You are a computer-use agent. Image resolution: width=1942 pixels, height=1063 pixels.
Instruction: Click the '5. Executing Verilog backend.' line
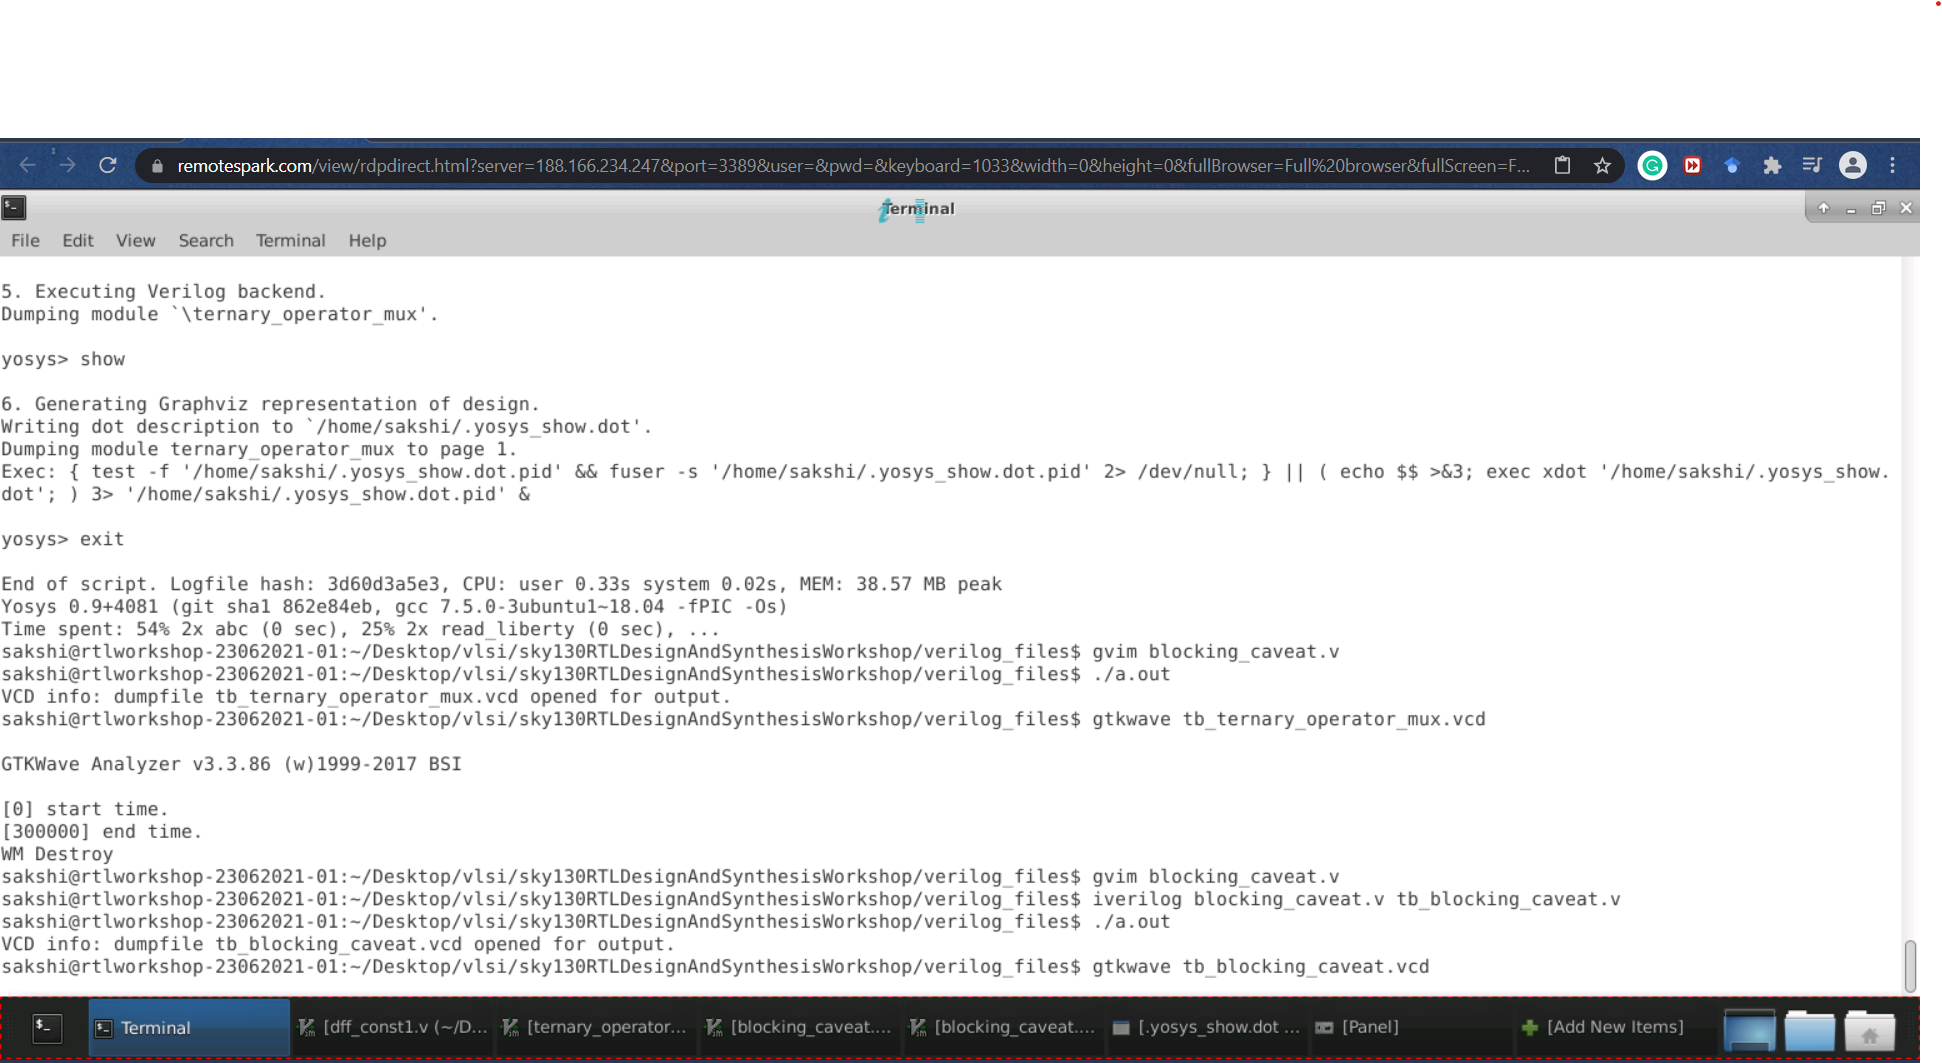[x=163, y=292]
